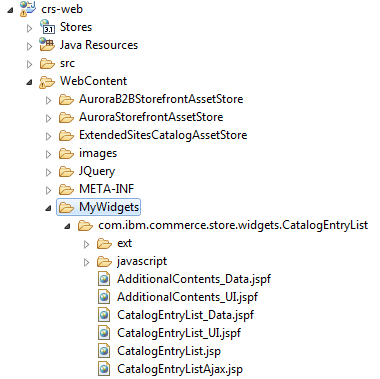Expand the META-INF folder
The width and height of the screenshot is (380, 379).
point(49,190)
